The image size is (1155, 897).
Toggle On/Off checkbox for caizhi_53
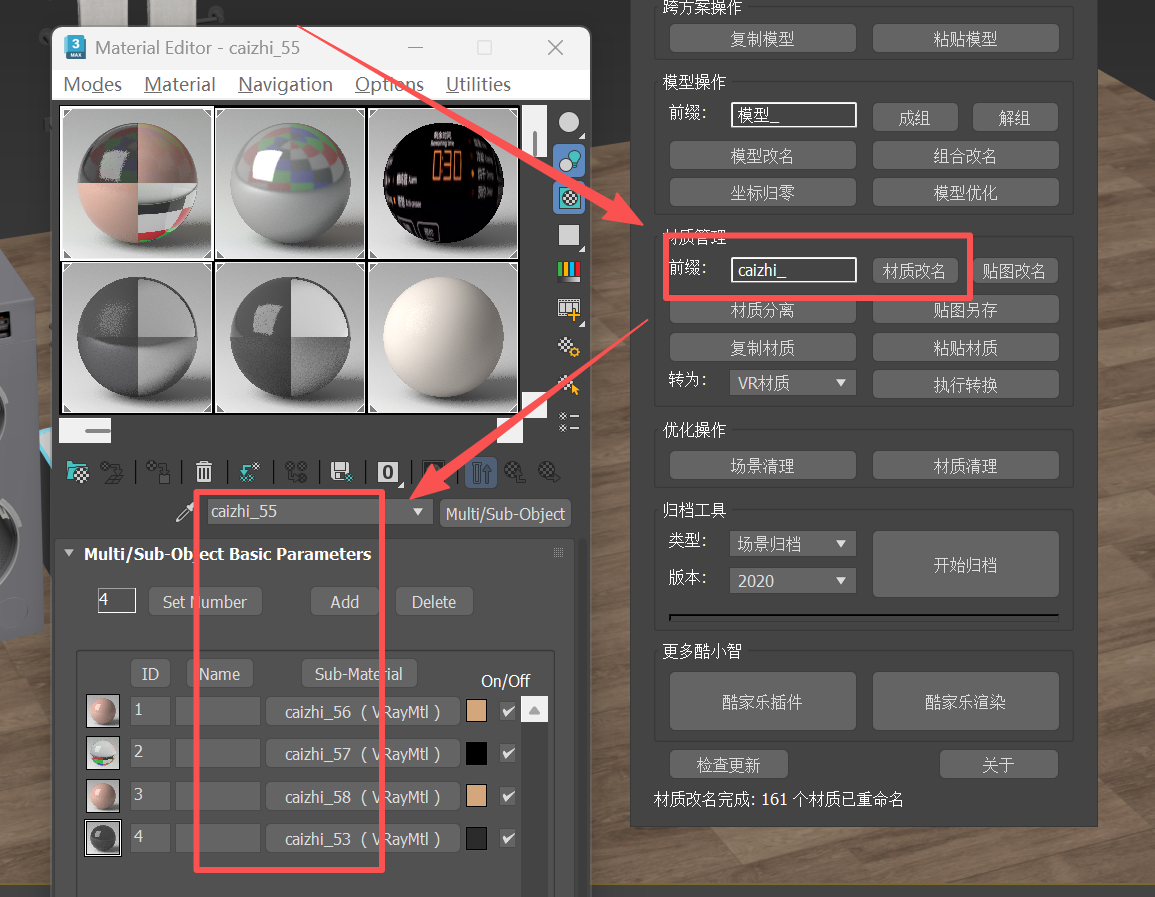click(x=508, y=838)
